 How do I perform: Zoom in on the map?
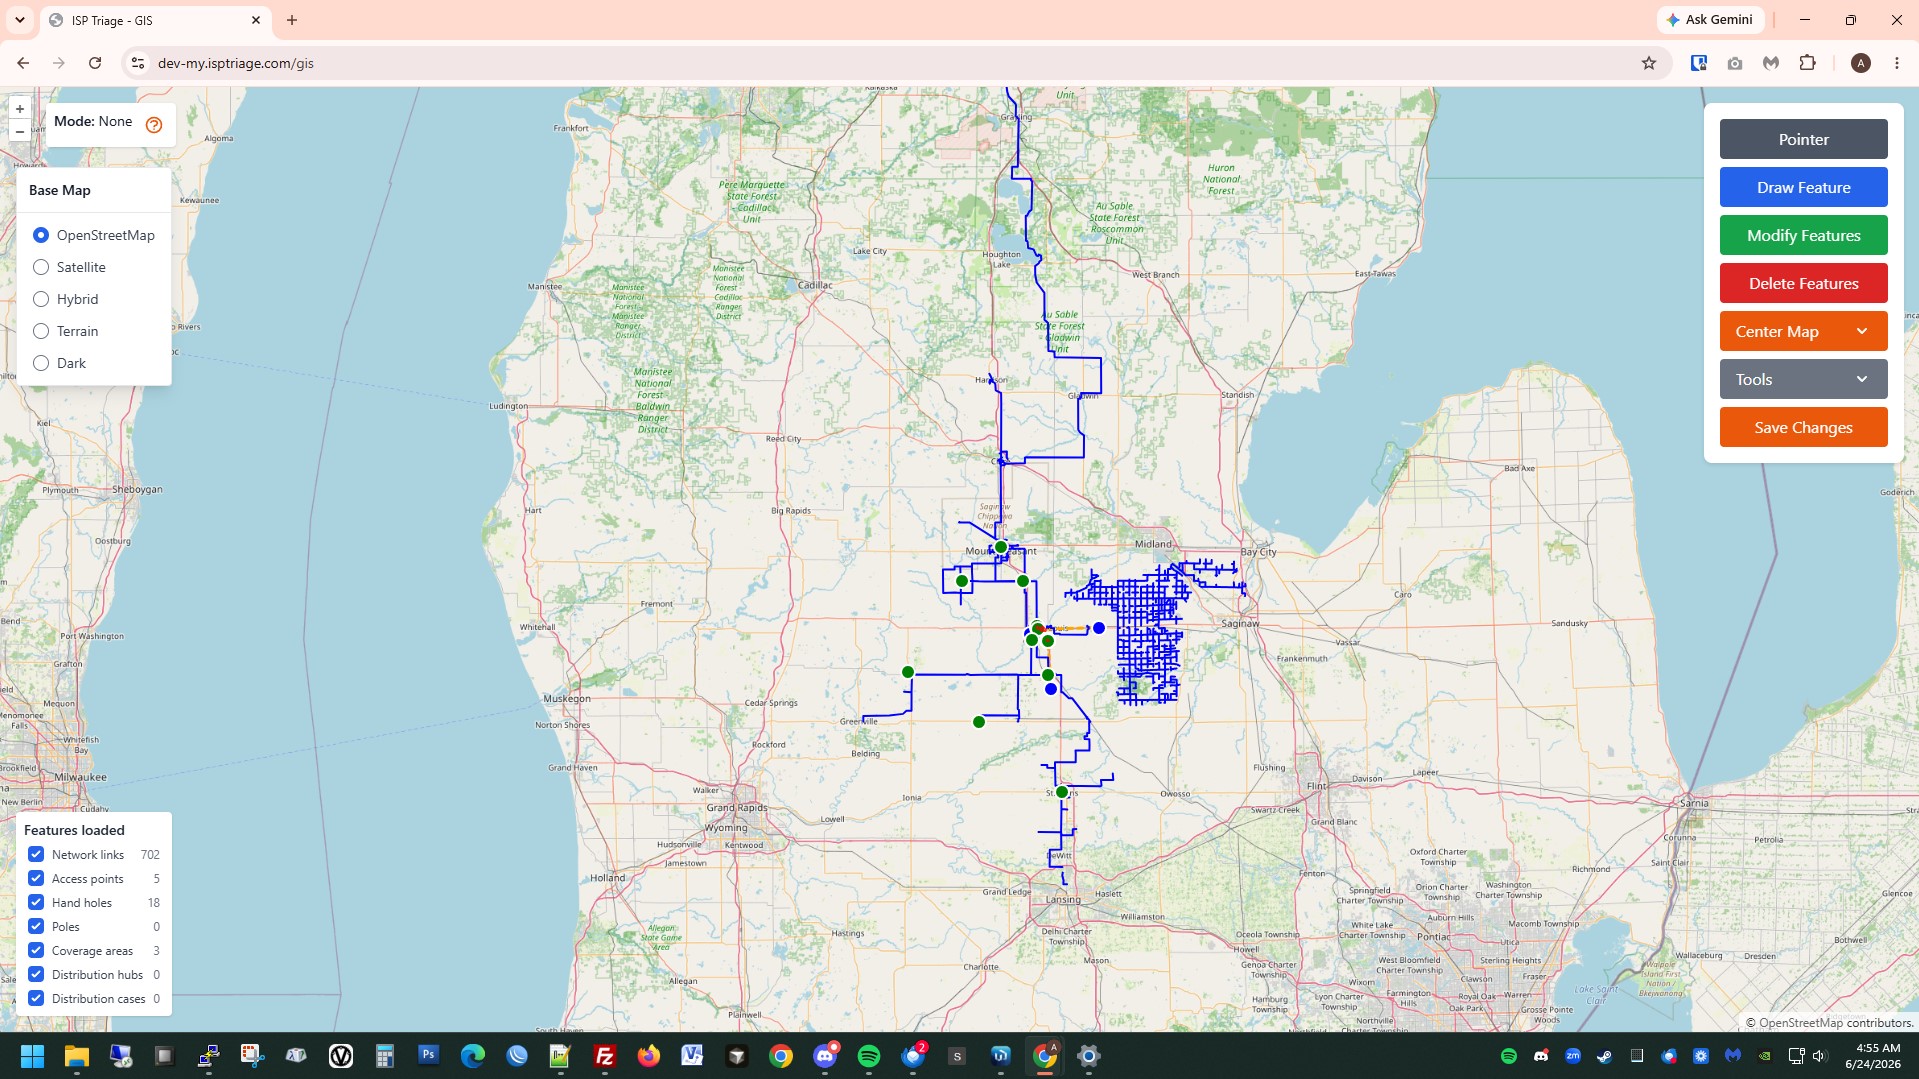click(19, 109)
